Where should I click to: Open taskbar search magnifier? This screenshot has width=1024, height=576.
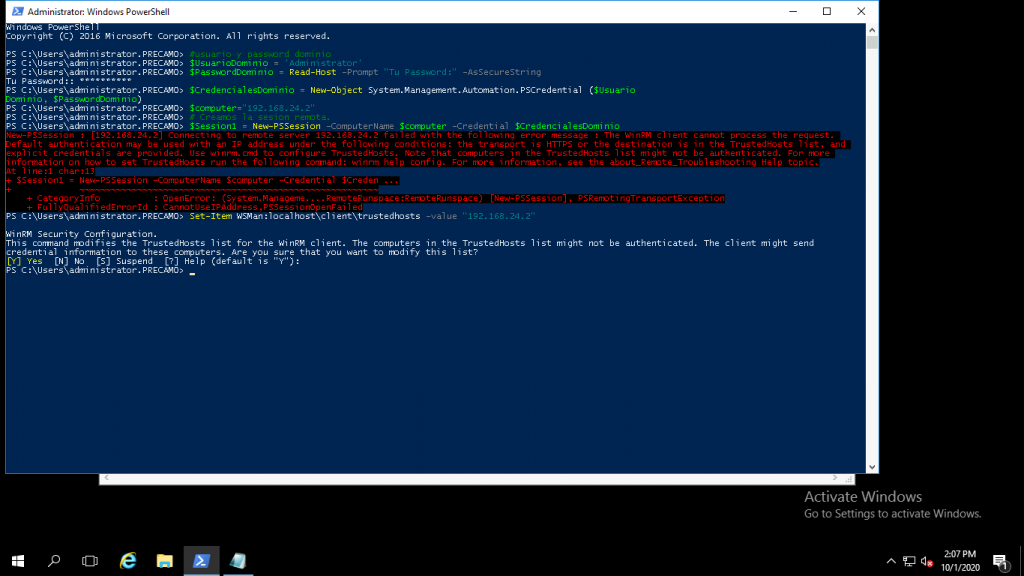coord(54,561)
